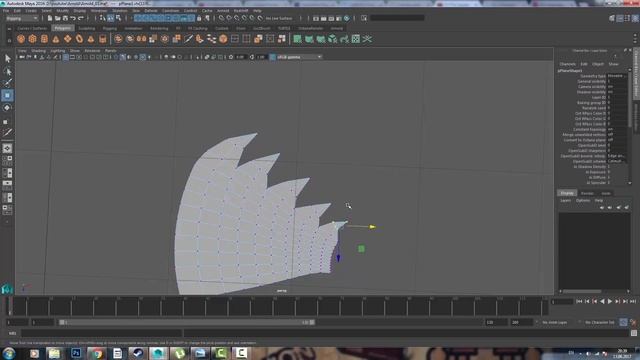Click the last green shelf icon with crossed lines

(x=367, y=39)
